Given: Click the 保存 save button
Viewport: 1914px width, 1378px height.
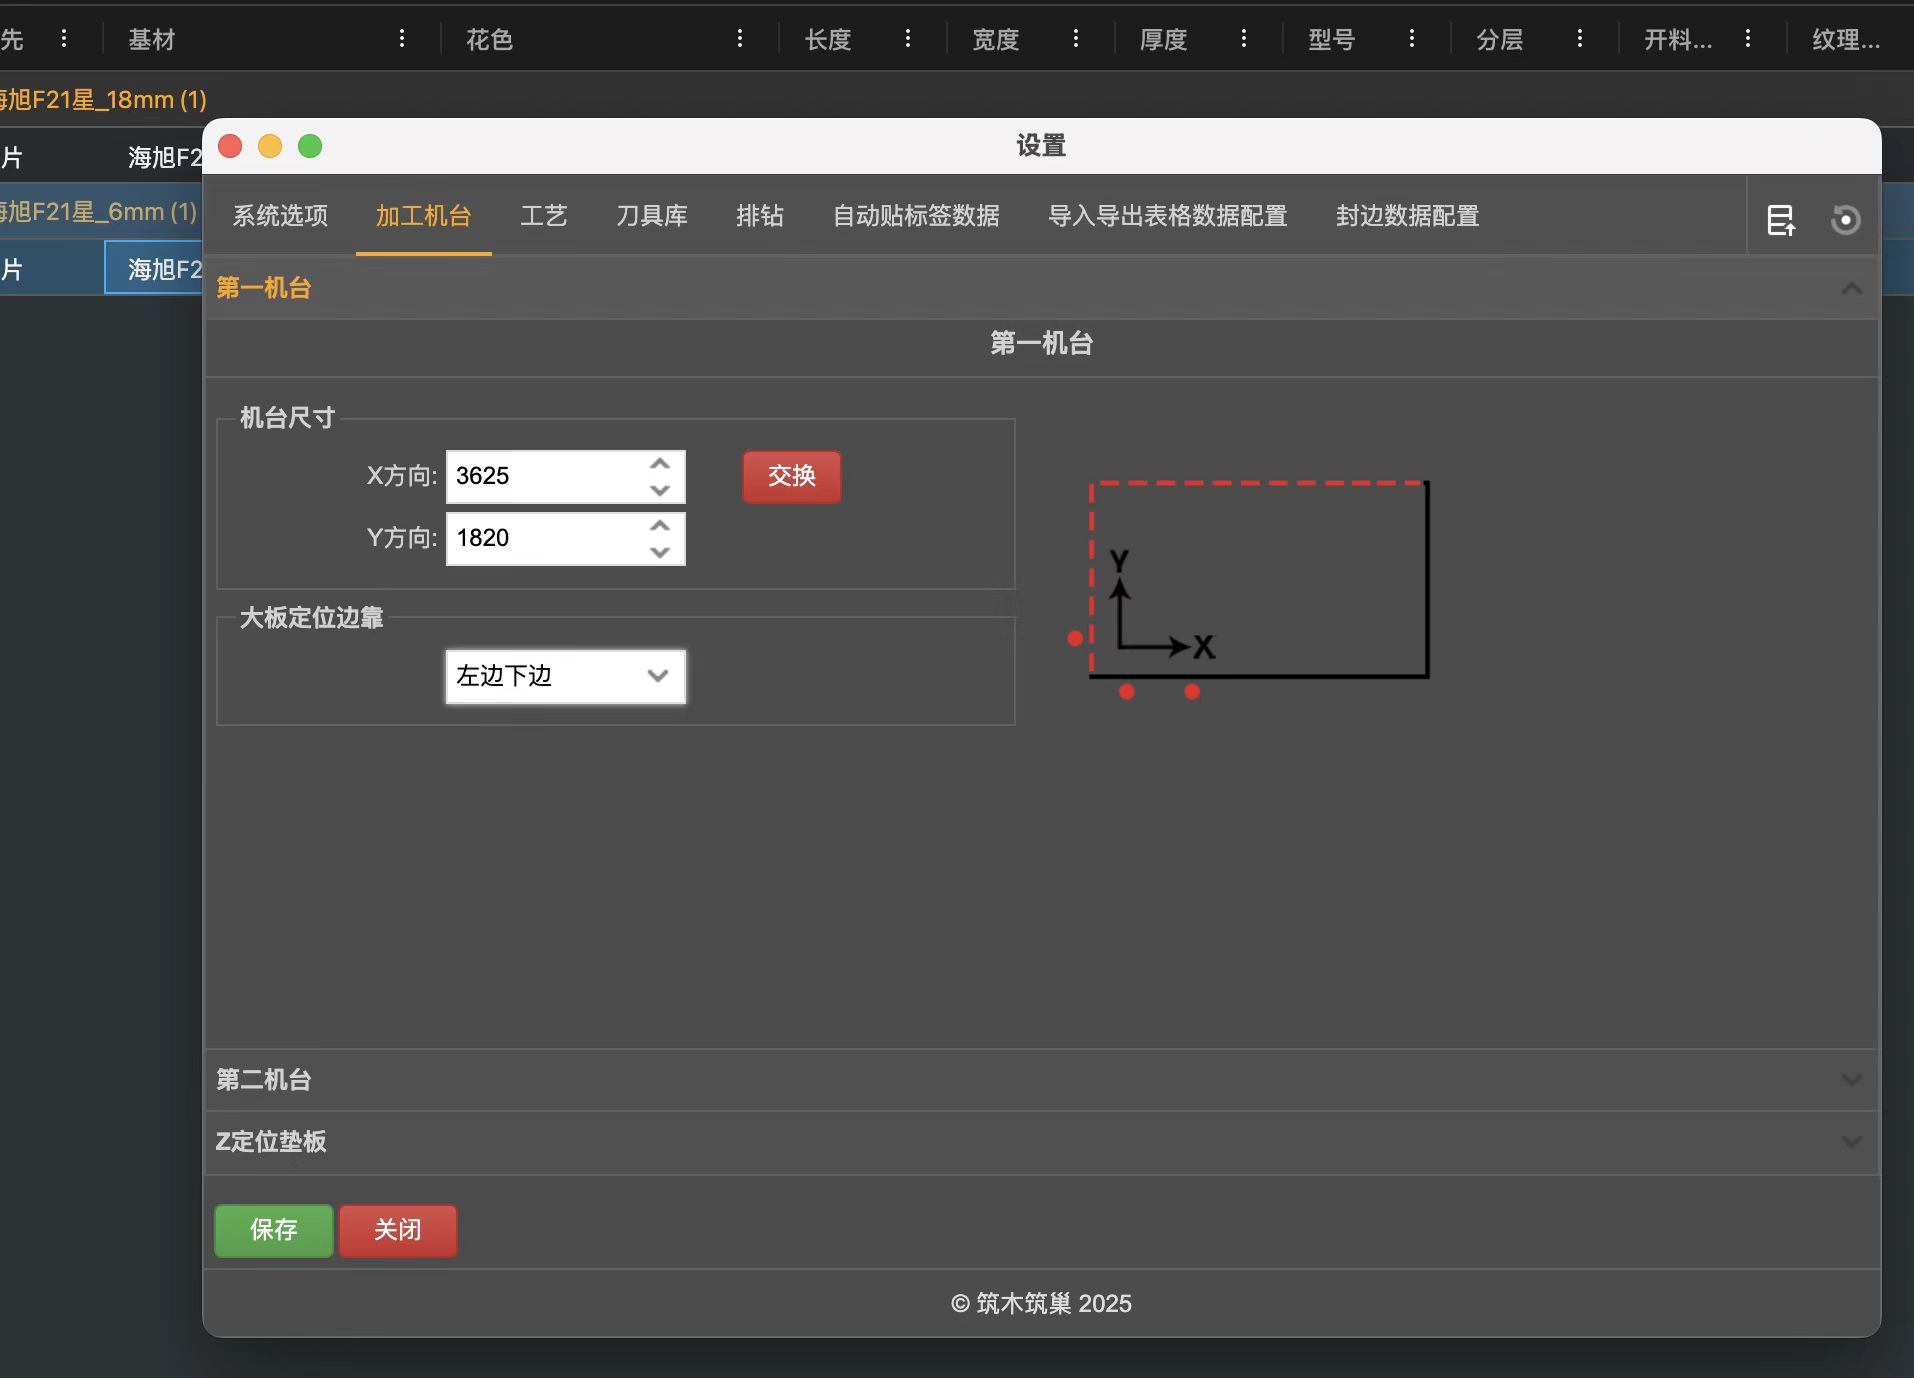Looking at the screenshot, I should point(273,1231).
